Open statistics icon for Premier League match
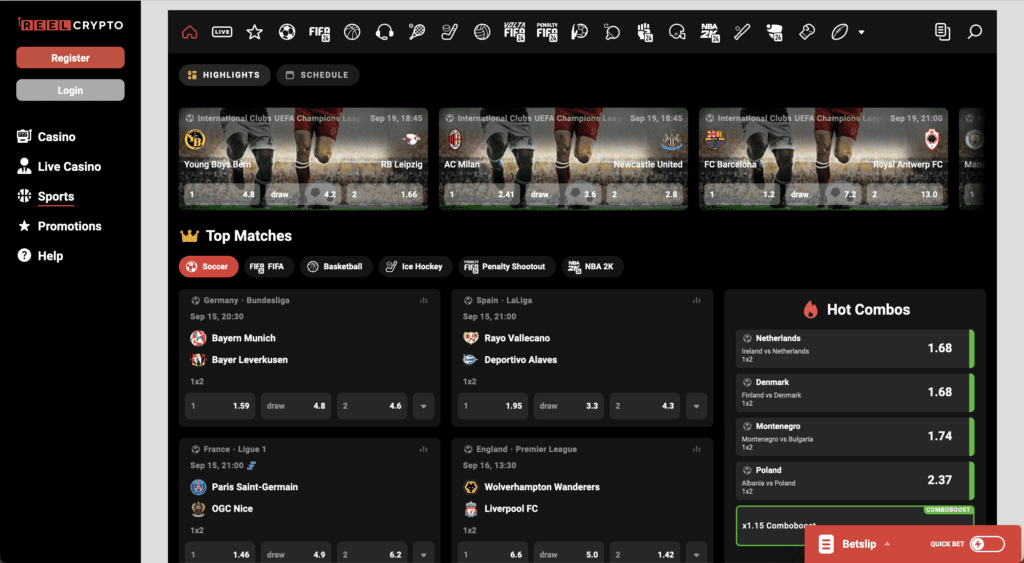 click(696, 449)
